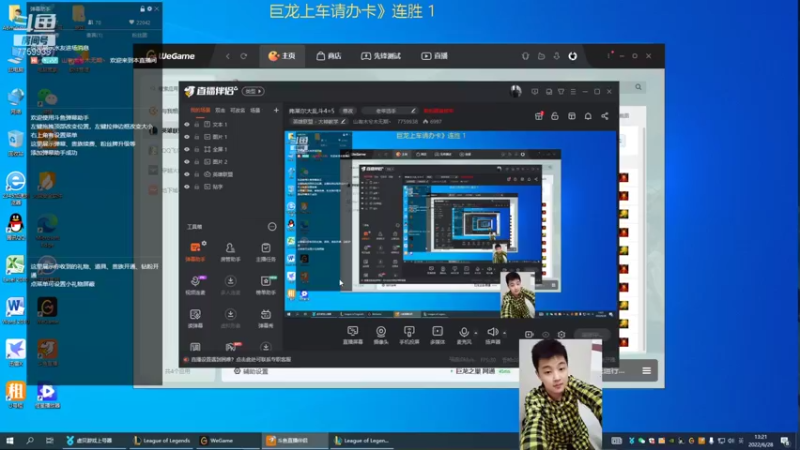Open the 房管助手 tool

pyautogui.click(x=230, y=252)
